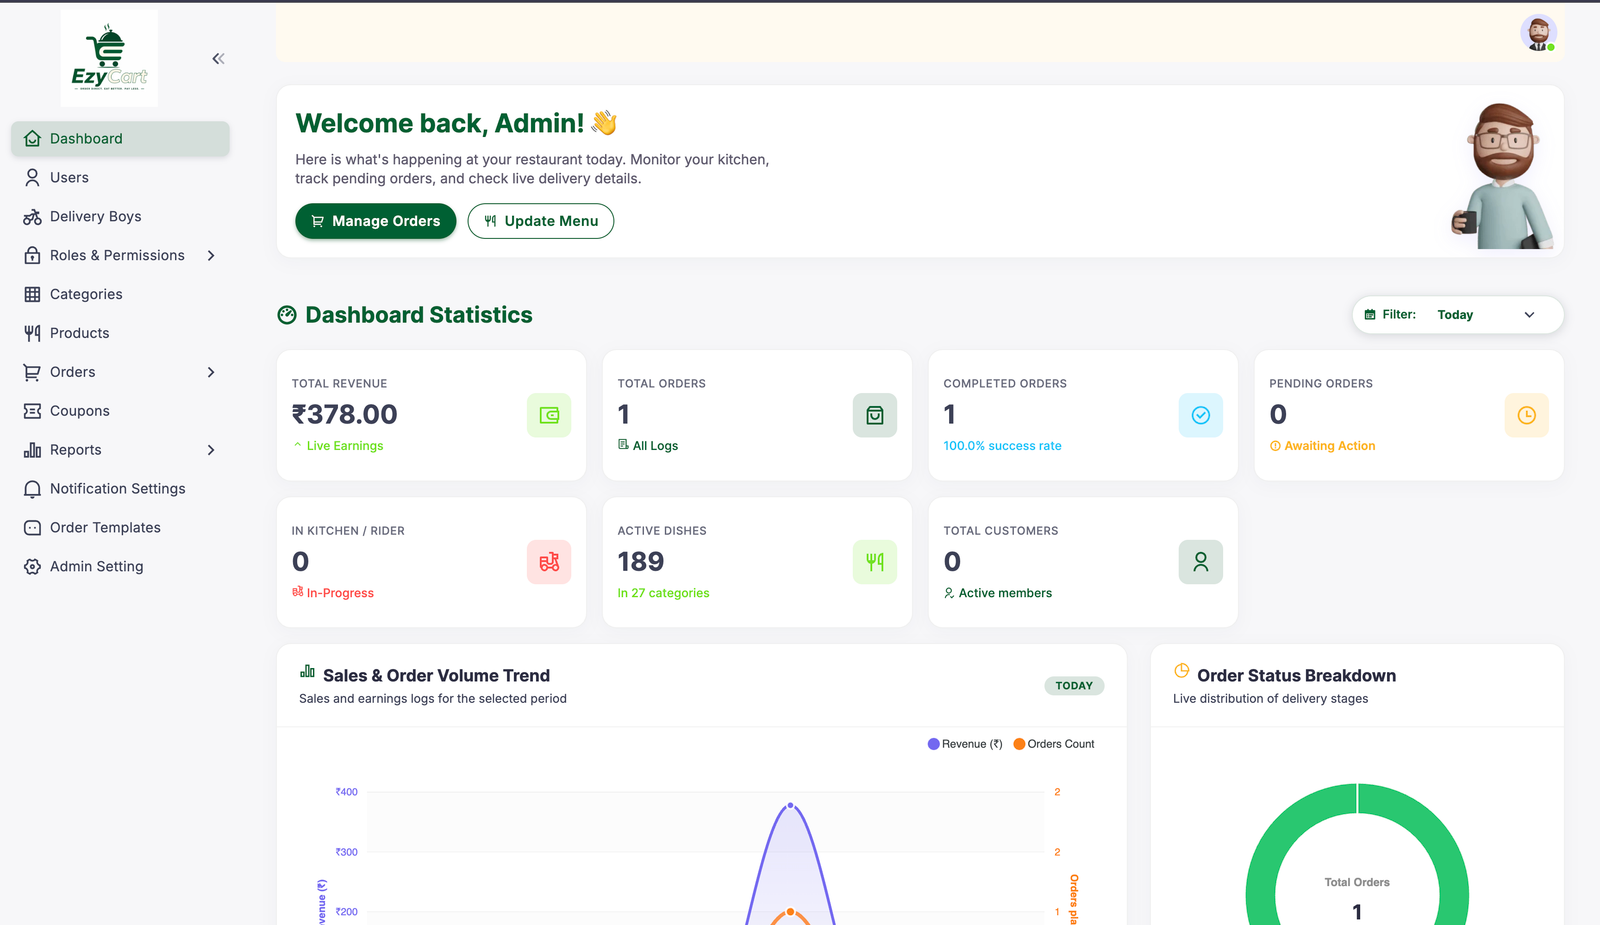Click the ₹378.00 total revenue value
The image size is (1600, 925).
coord(345,414)
